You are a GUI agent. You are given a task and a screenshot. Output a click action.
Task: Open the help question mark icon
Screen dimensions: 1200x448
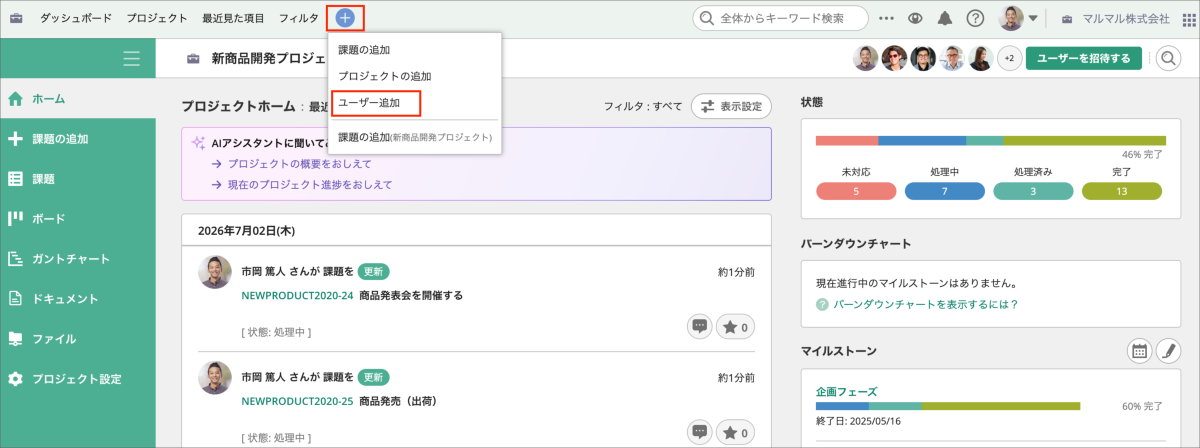point(975,18)
